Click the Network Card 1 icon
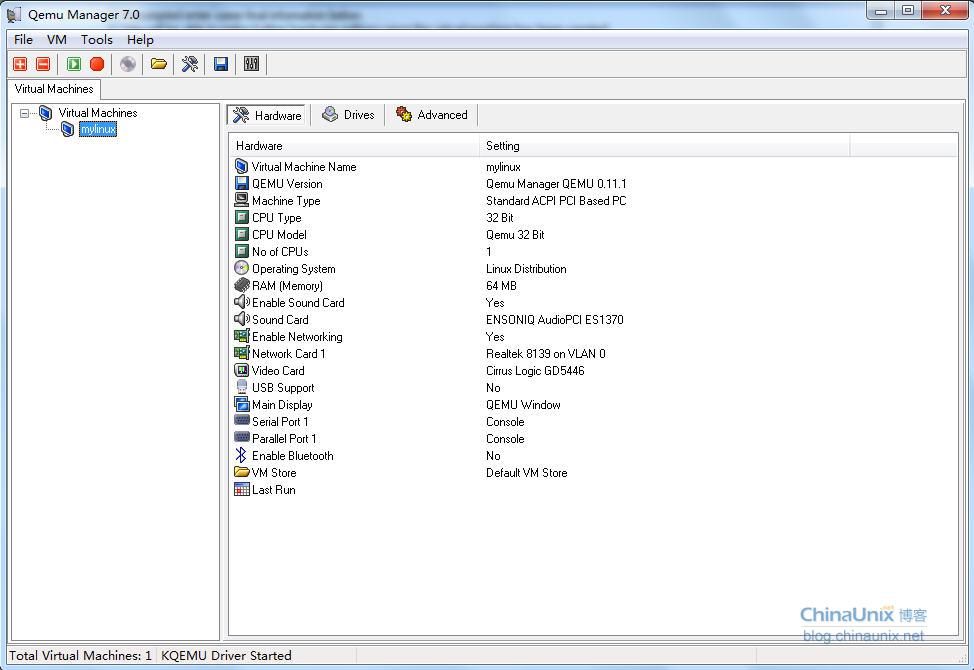This screenshot has width=974, height=670. click(x=242, y=353)
